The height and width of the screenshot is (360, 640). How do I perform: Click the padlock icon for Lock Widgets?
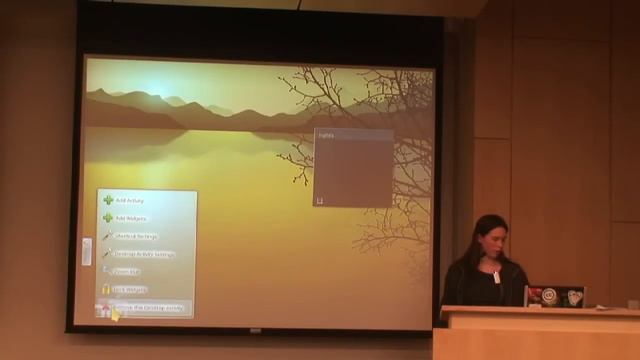pos(106,289)
